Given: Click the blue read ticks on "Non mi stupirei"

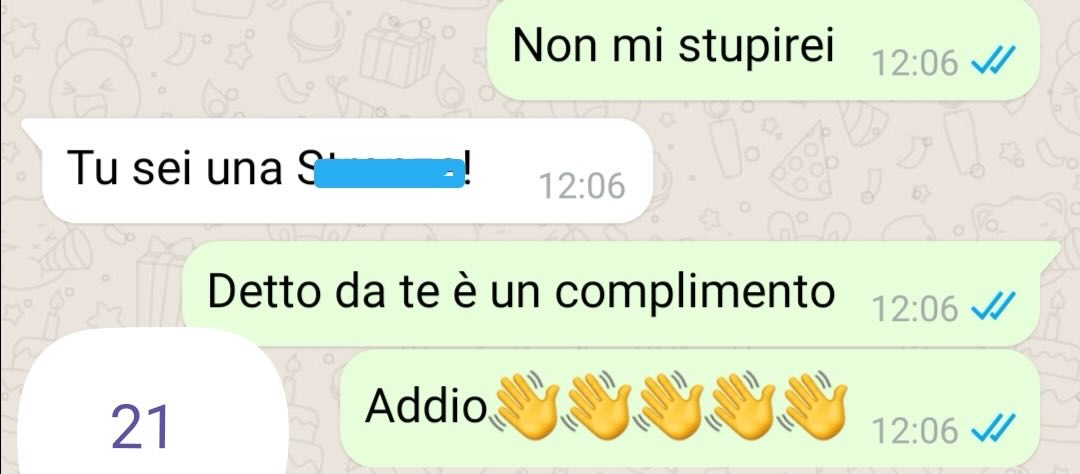Looking at the screenshot, I should tap(993, 64).
